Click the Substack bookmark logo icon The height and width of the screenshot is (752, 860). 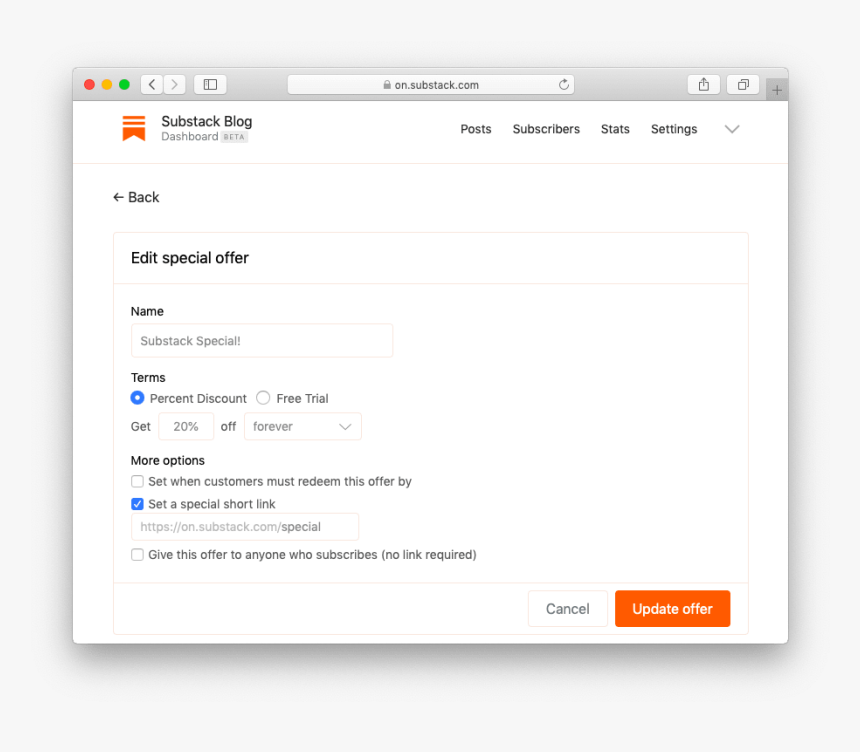134,128
